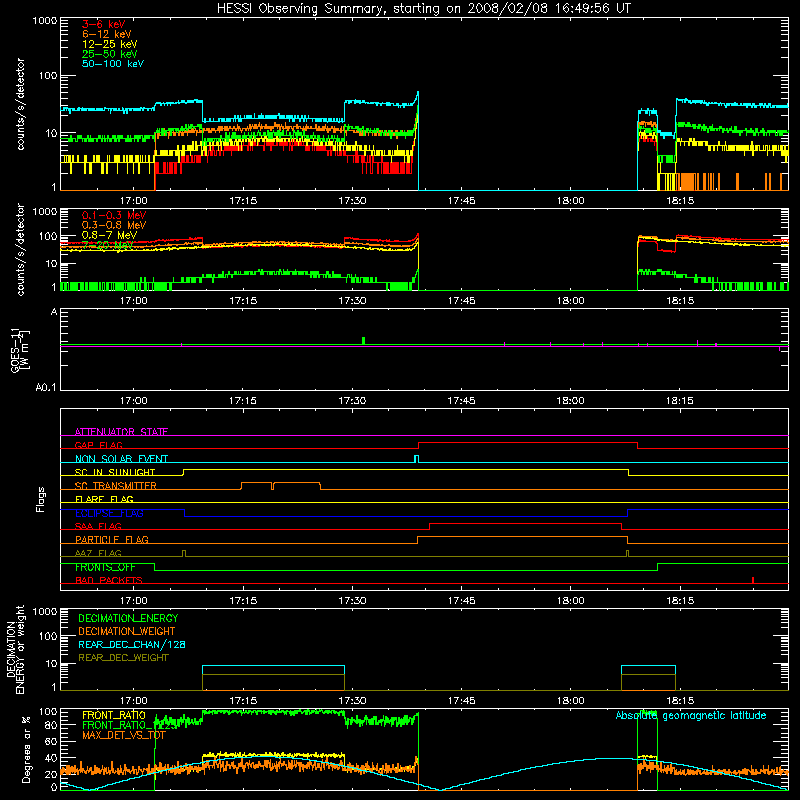Click the red 3-6 keV legend label
Screen dimensions: 800x800
(x=103, y=24)
